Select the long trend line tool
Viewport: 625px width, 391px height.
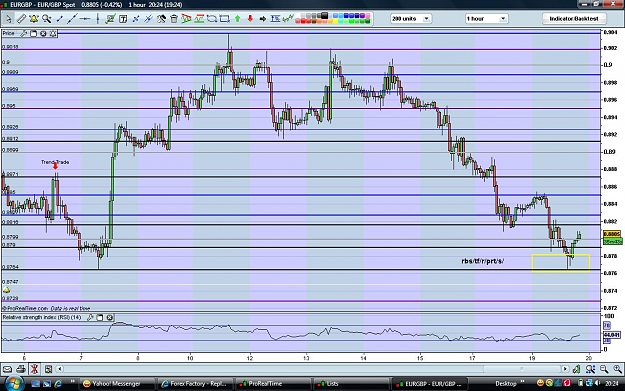click(72, 18)
